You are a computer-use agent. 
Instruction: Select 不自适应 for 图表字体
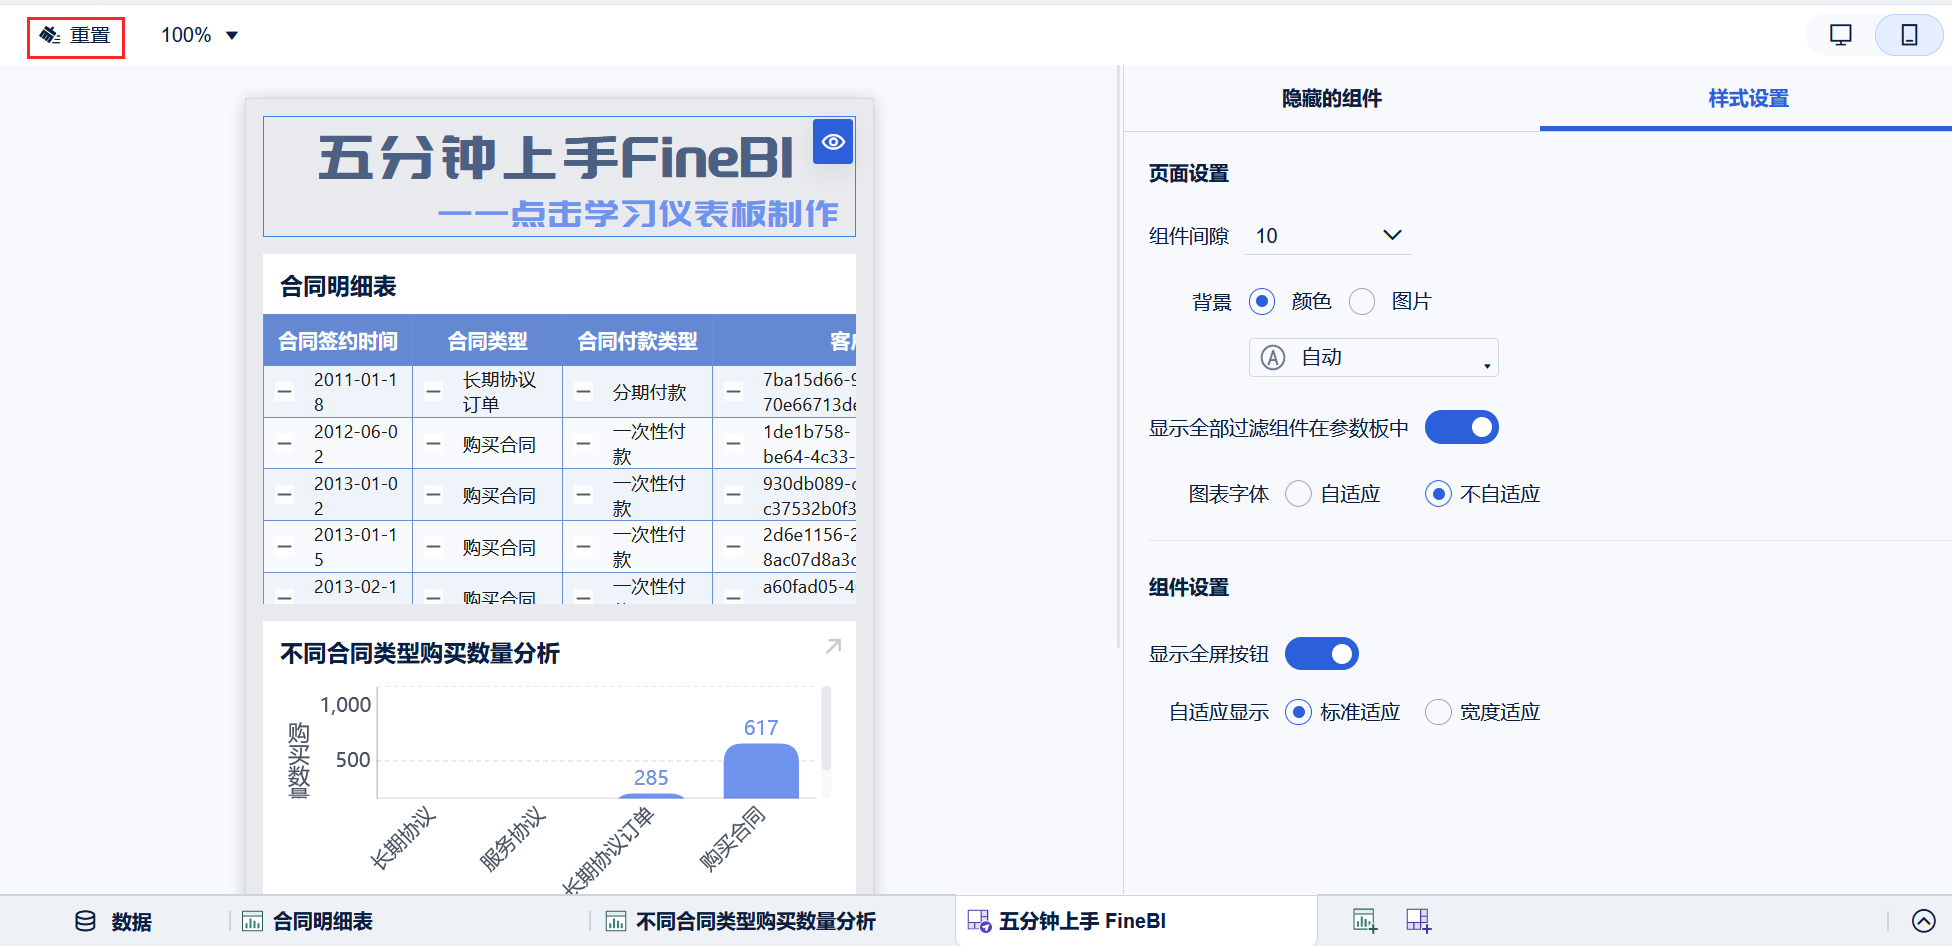coord(1438,494)
